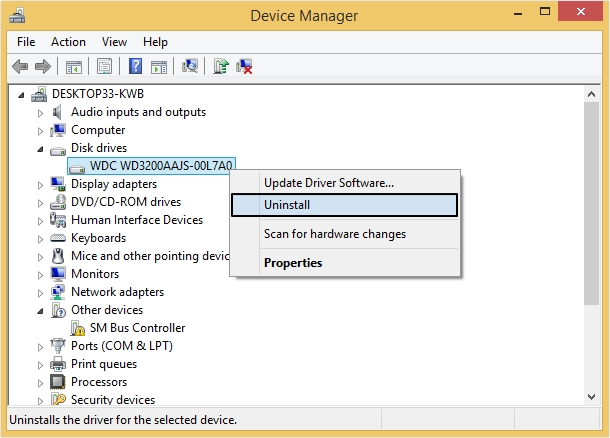Click the SM Bus Controller warning icon
This screenshot has height=438, width=610.
pyautogui.click(x=77, y=328)
